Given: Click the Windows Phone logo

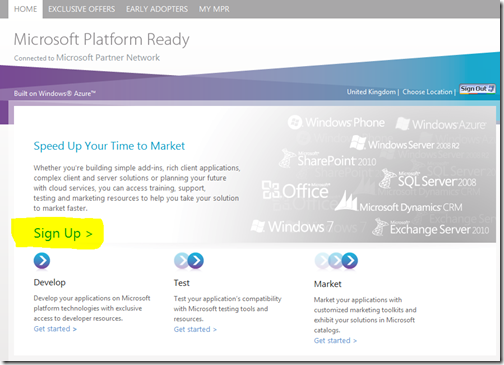Looking at the screenshot, I should [x=336, y=123].
